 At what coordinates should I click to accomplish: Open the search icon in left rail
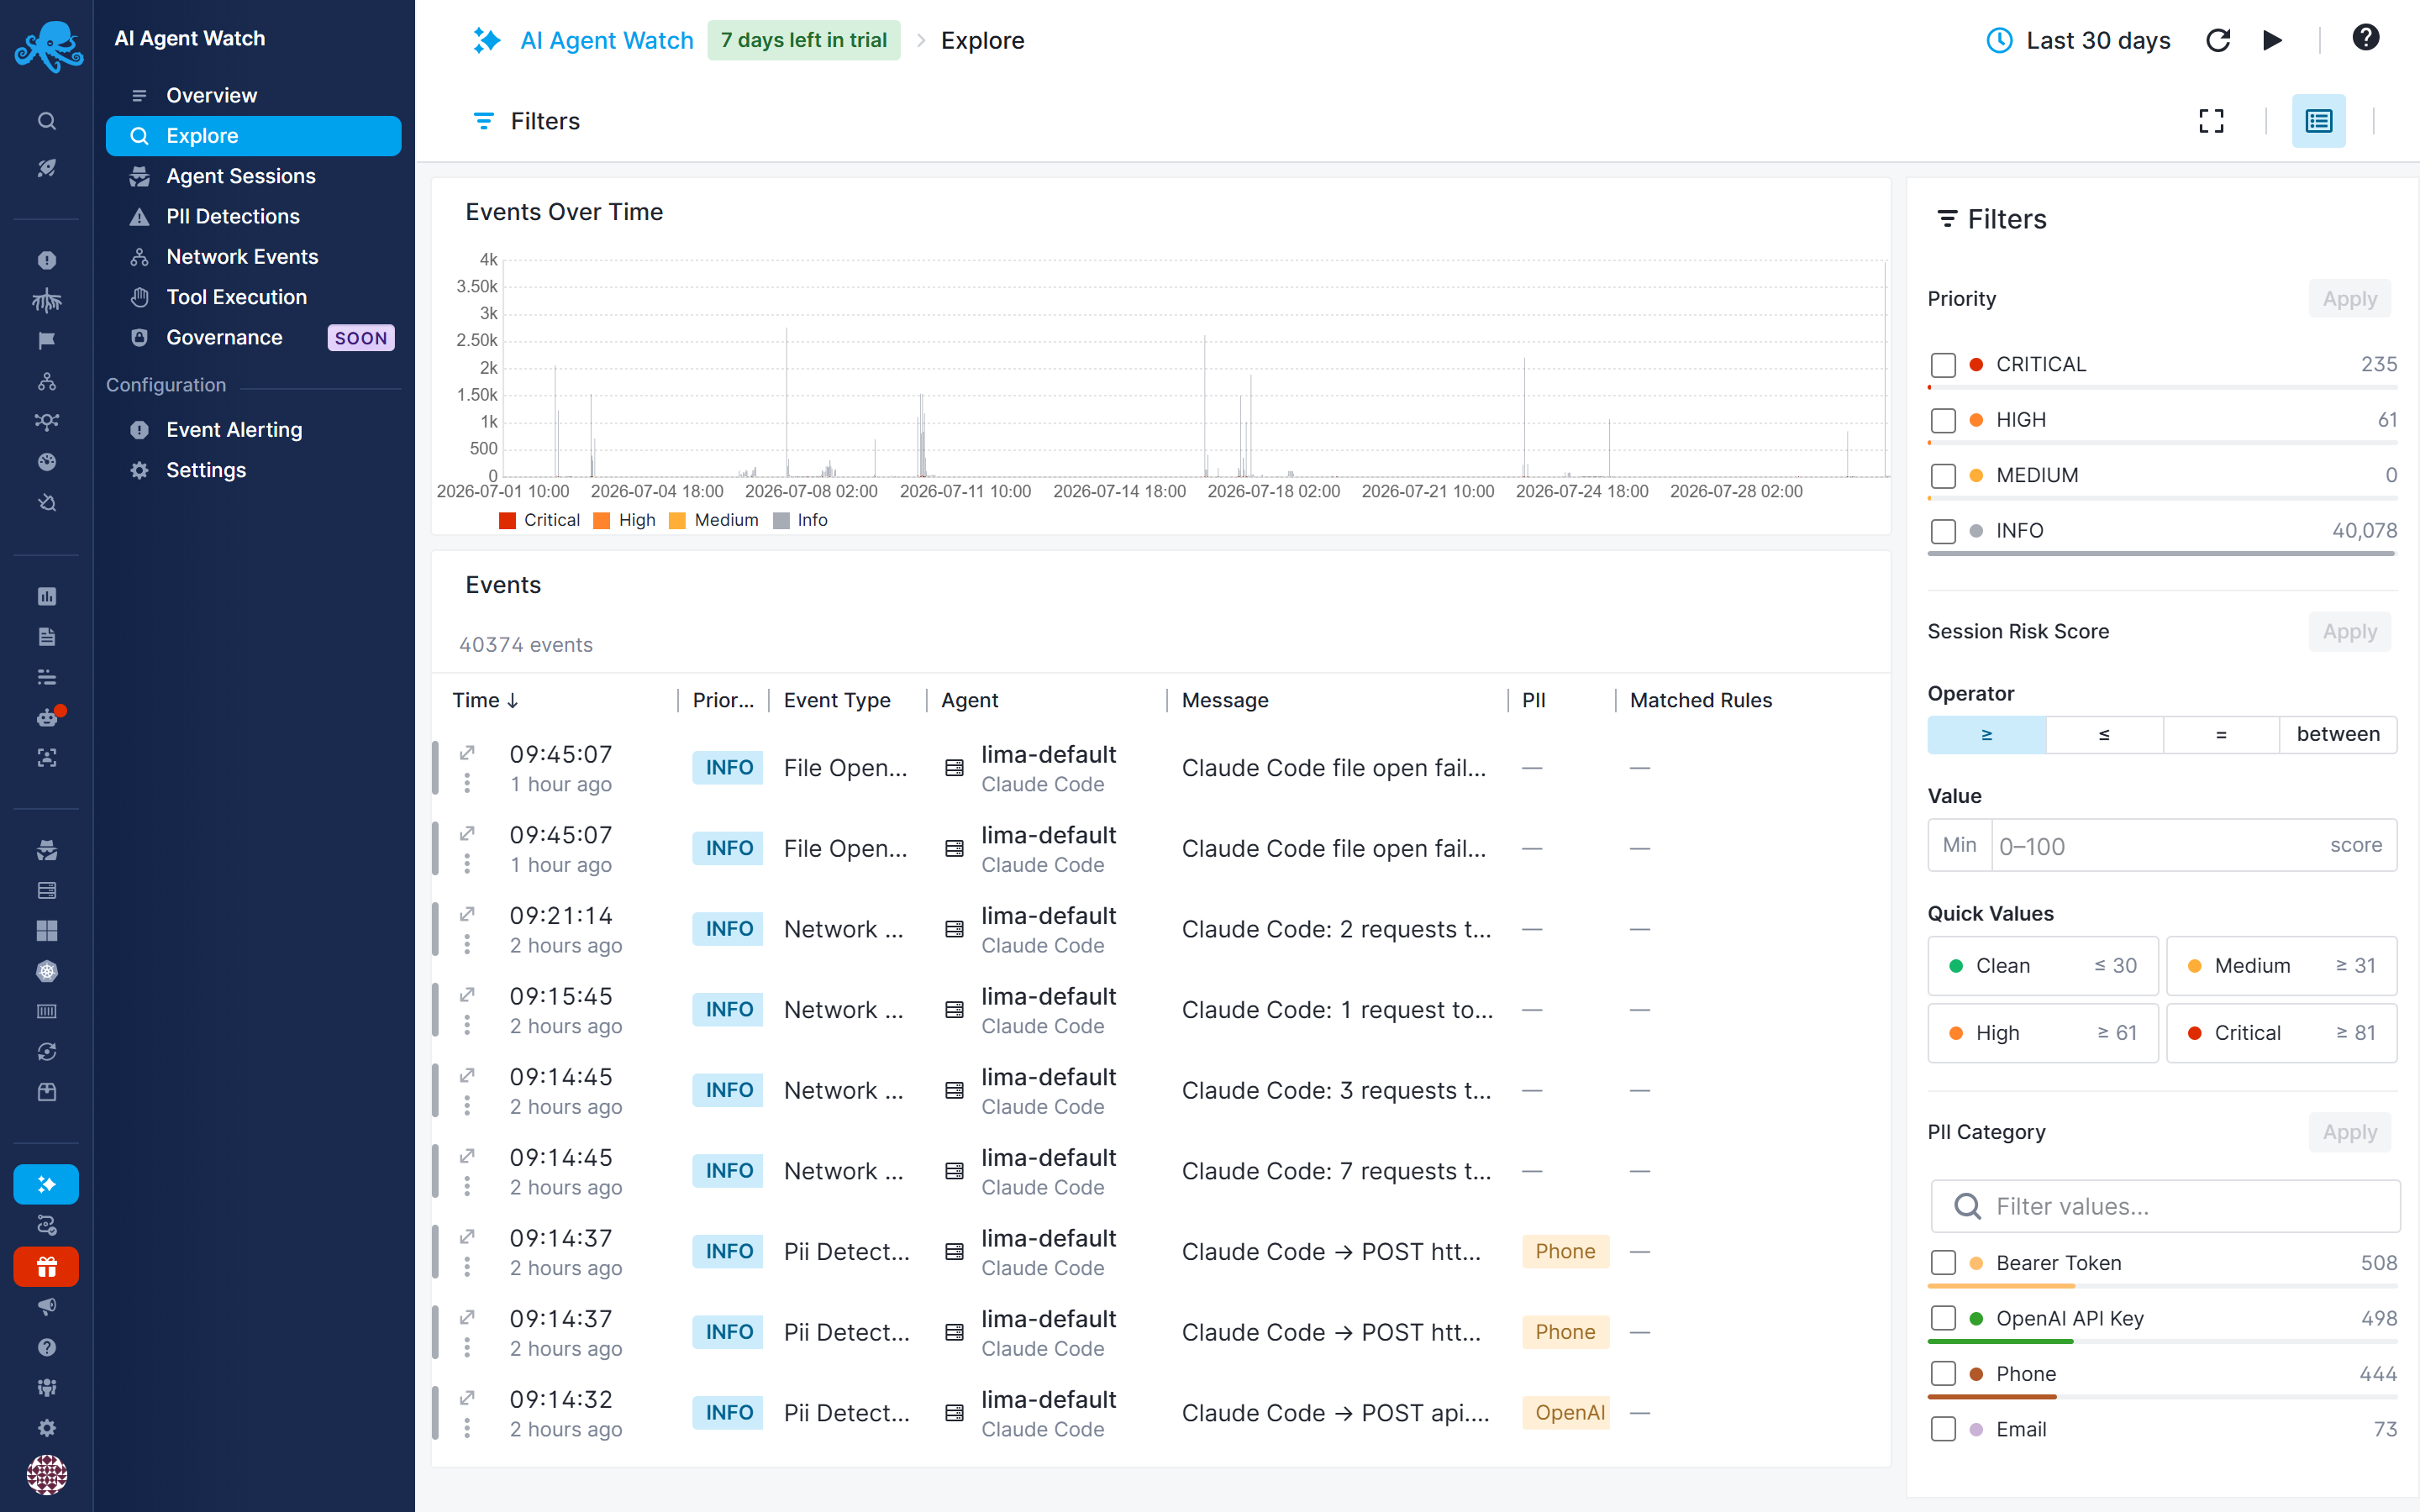(x=47, y=121)
